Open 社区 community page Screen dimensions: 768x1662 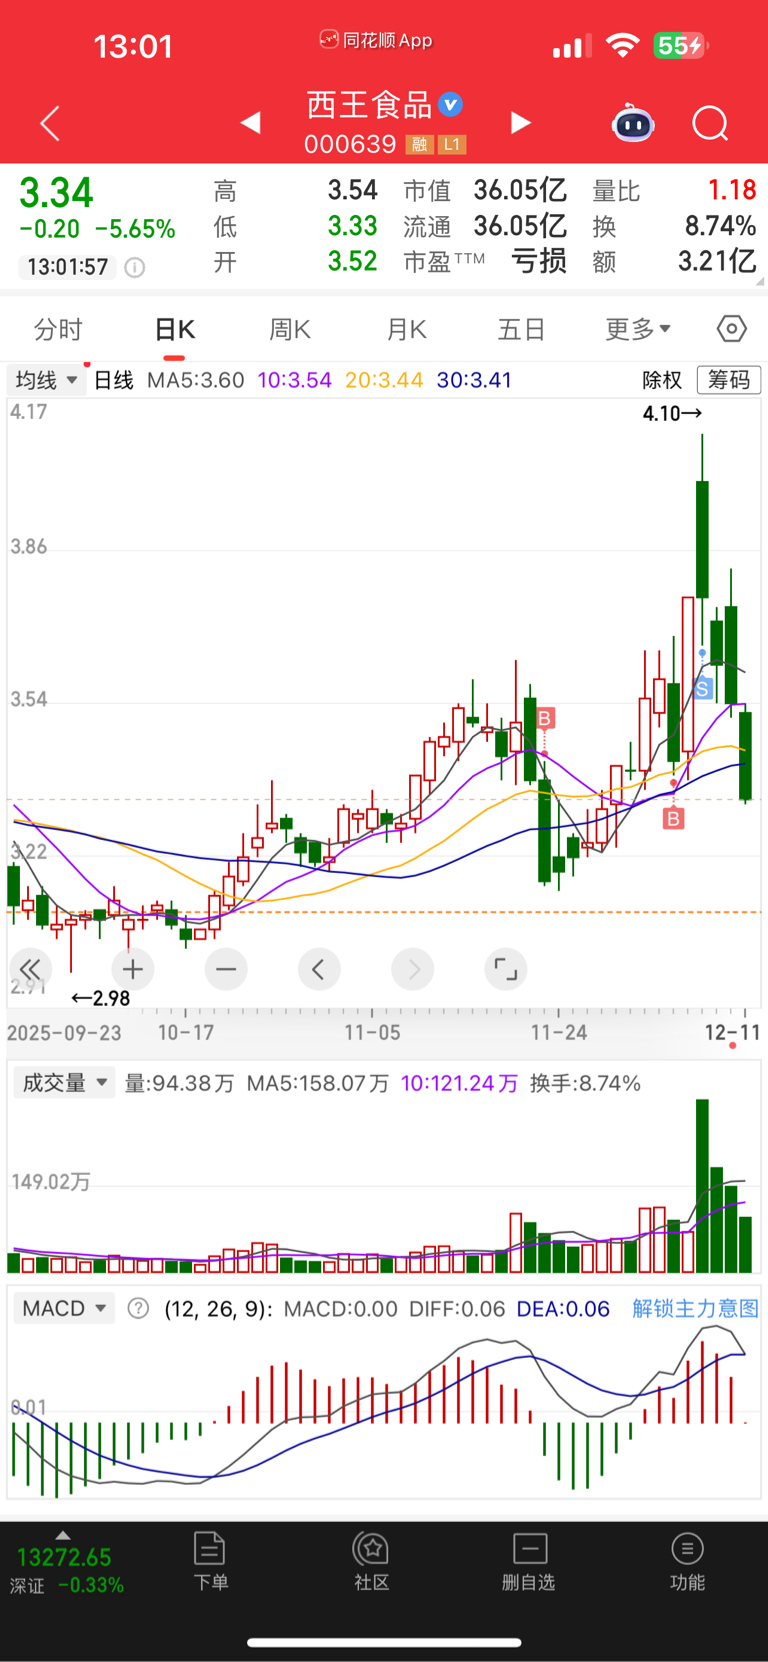pyautogui.click(x=371, y=1562)
